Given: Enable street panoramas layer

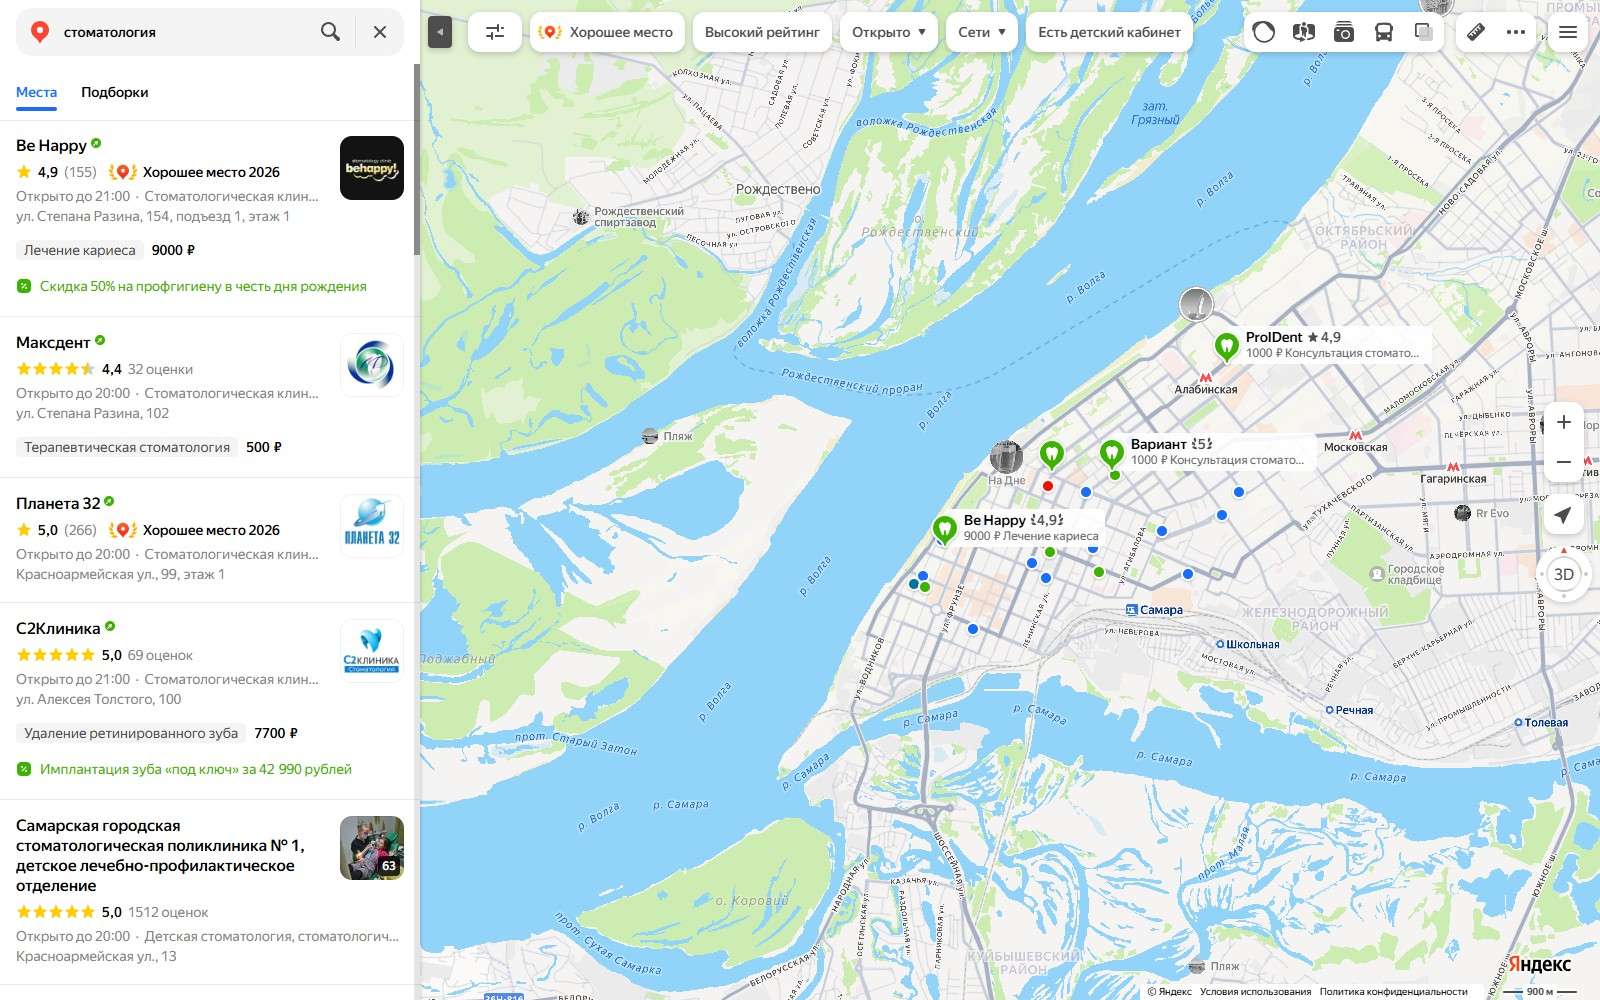Looking at the screenshot, I should click(1303, 32).
